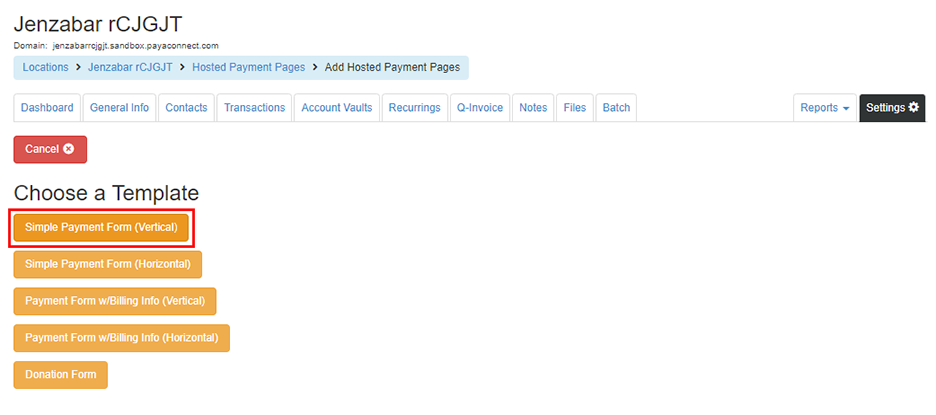The width and height of the screenshot is (936, 415).
Task: Select Payment Form w/Billing Info (Horizontal)
Action: pyautogui.click(x=122, y=338)
